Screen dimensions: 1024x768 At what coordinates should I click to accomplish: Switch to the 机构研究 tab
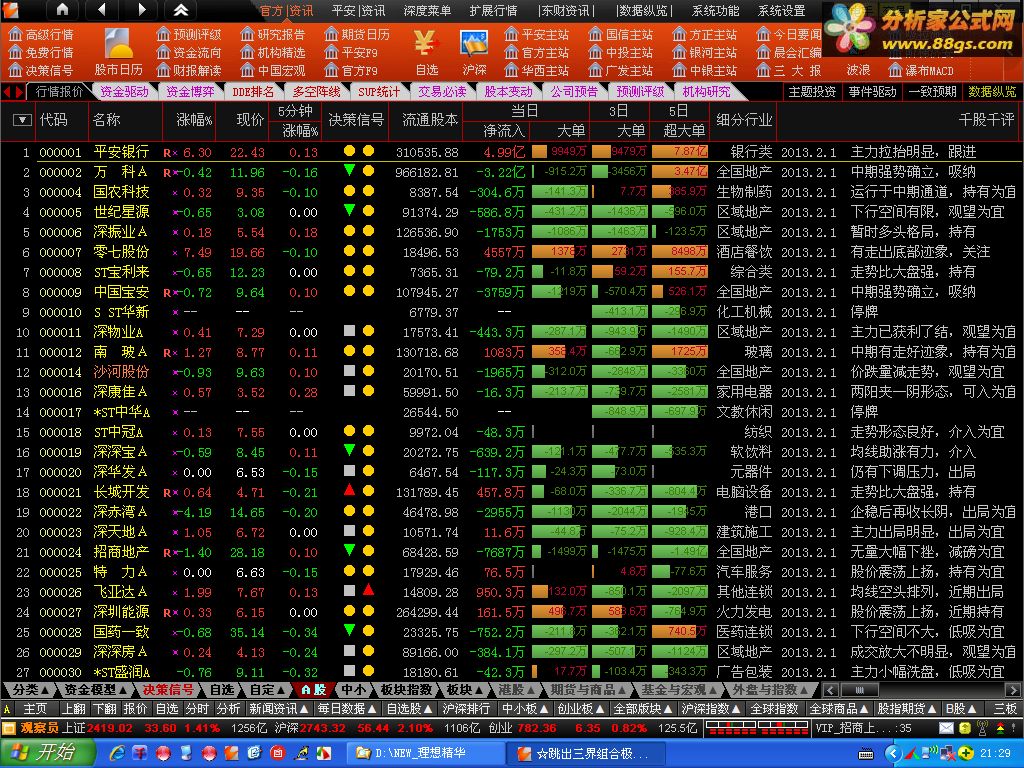point(707,92)
